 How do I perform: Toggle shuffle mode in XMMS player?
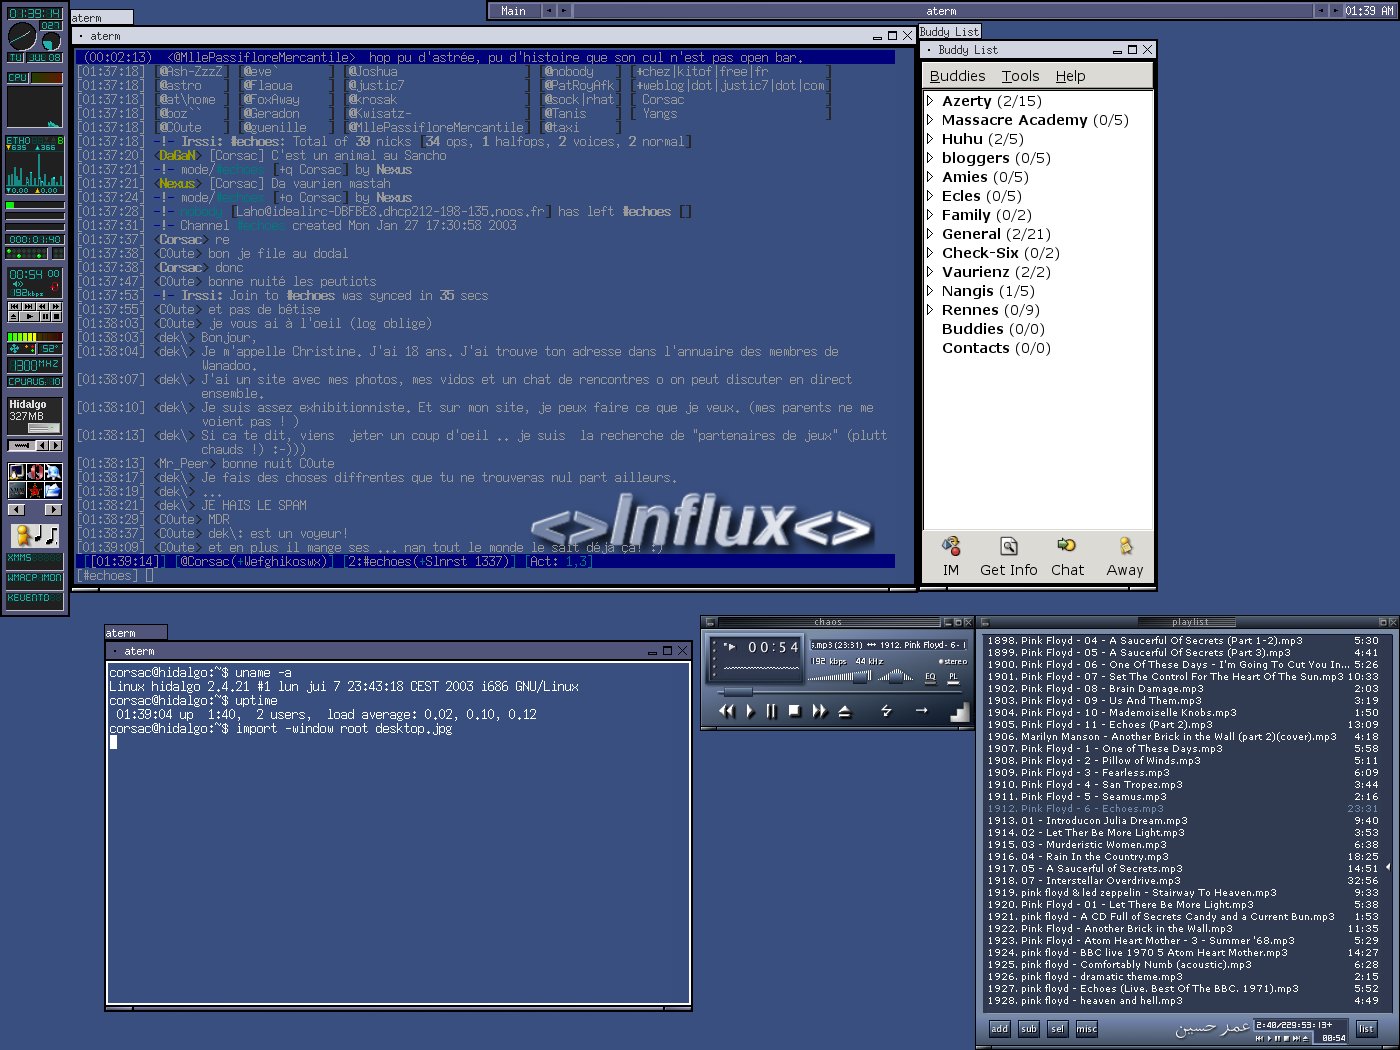pos(886,711)
